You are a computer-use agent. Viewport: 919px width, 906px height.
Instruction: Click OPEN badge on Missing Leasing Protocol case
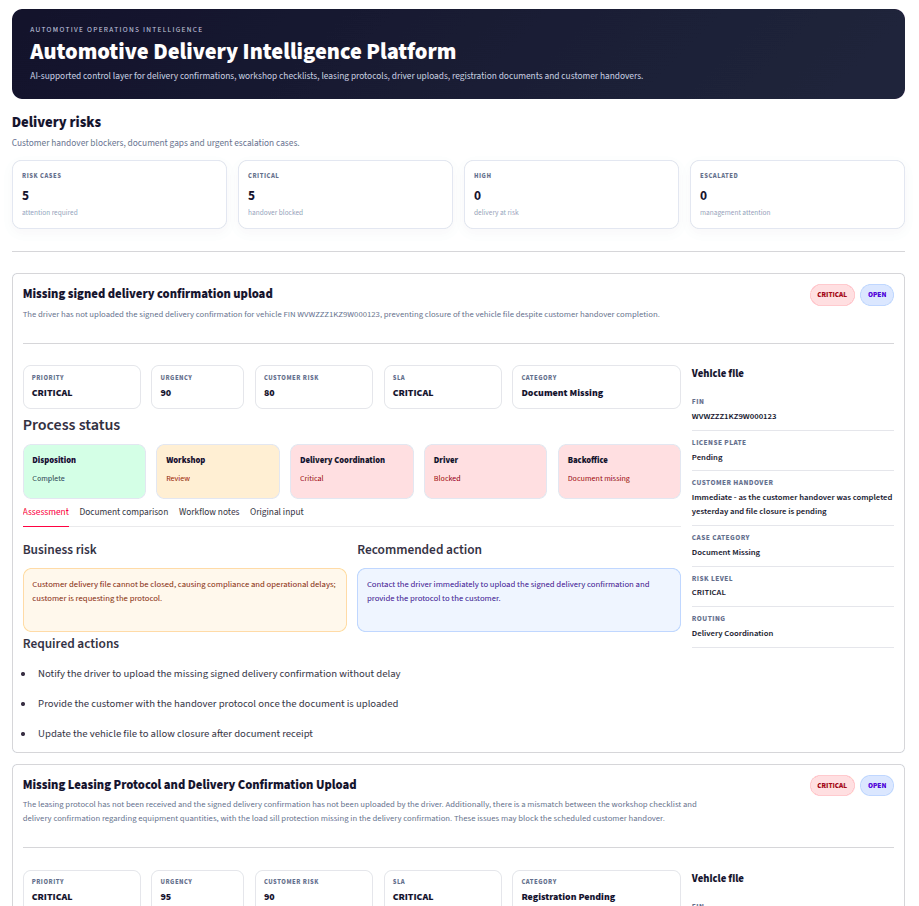(877, 785)
